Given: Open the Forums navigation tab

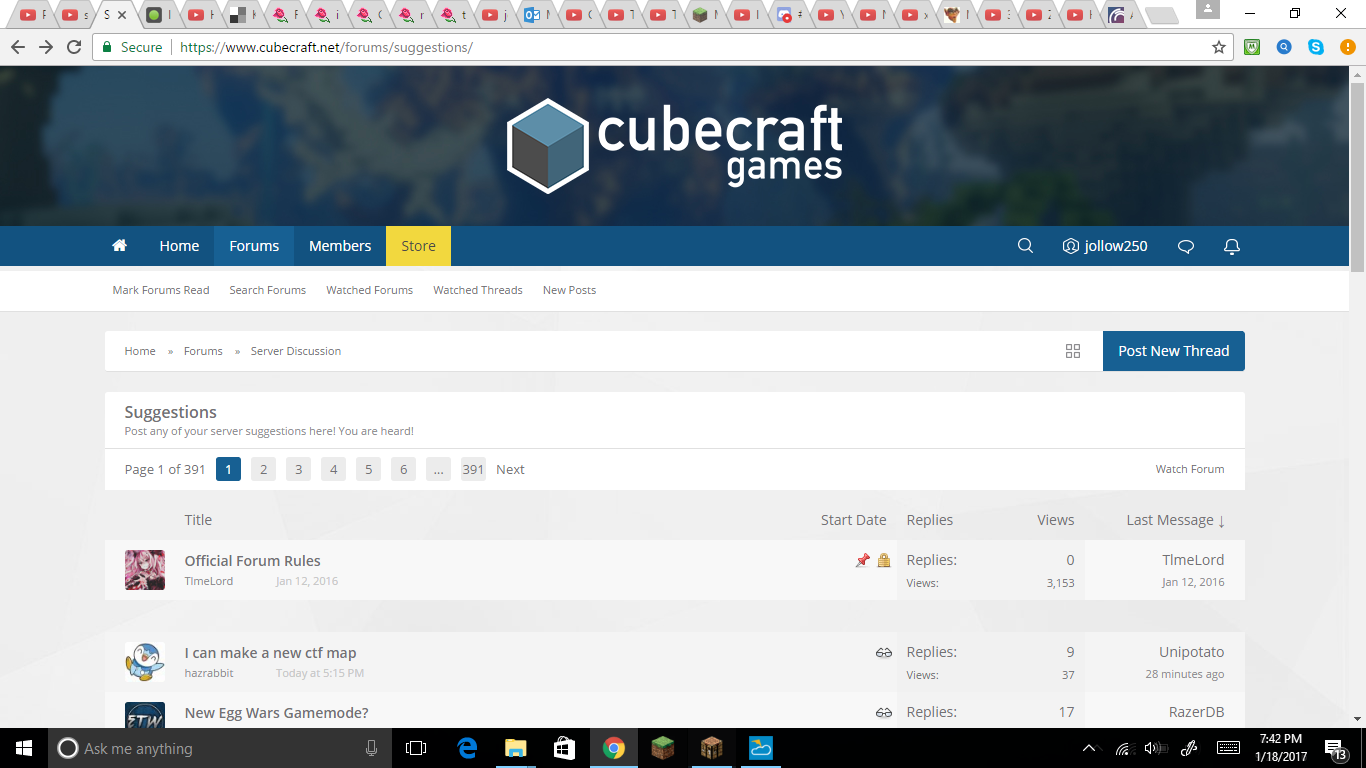Looking at the screenshot, I should point(254,246).
